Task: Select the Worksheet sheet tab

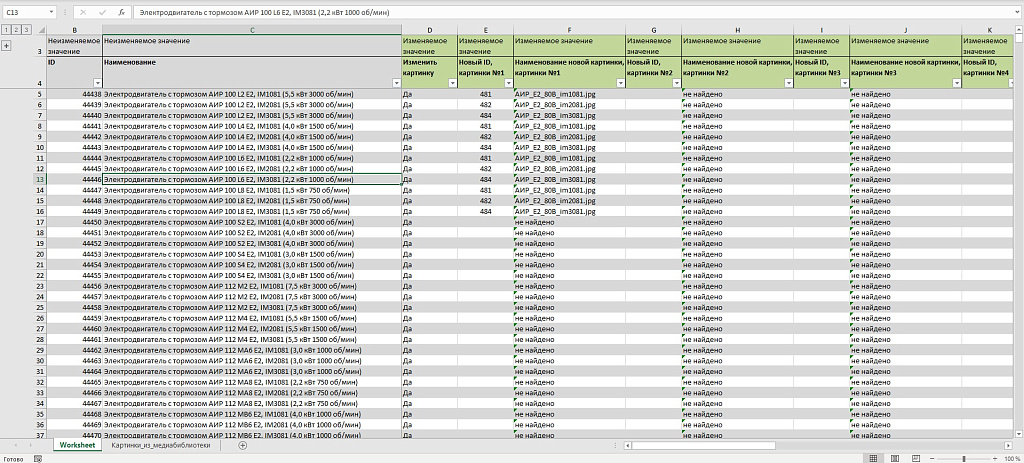Action: click(x=76, y=445)
